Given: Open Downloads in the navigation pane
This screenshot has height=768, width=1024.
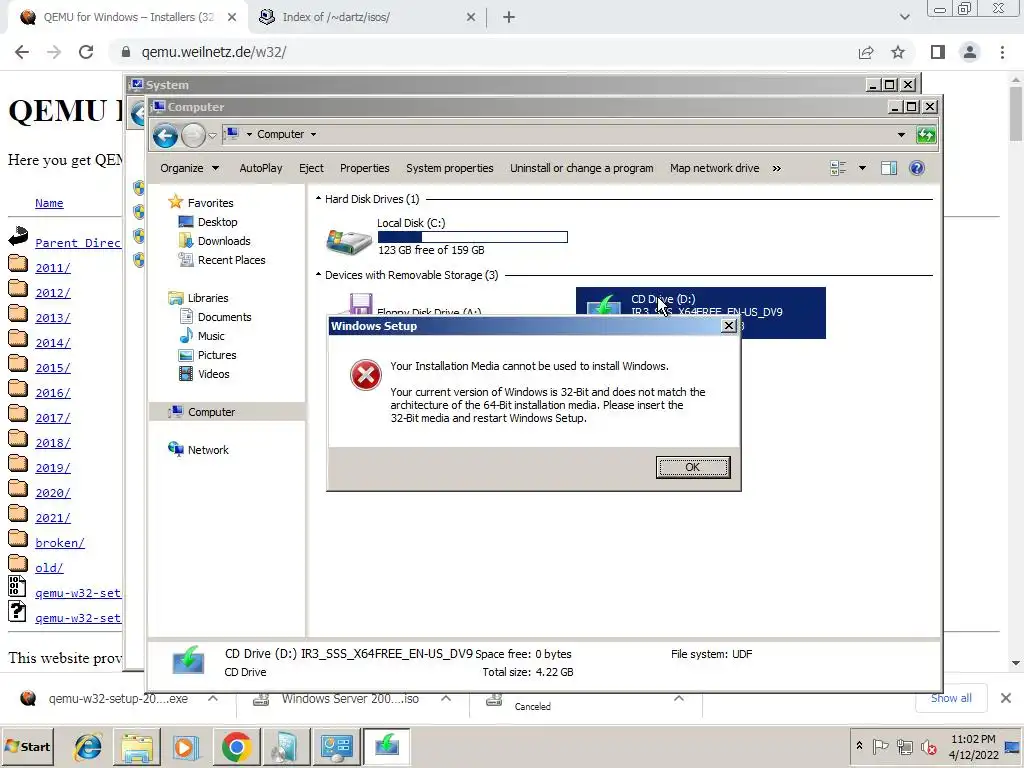Looking at the screenshot, I should click(224, 241).
